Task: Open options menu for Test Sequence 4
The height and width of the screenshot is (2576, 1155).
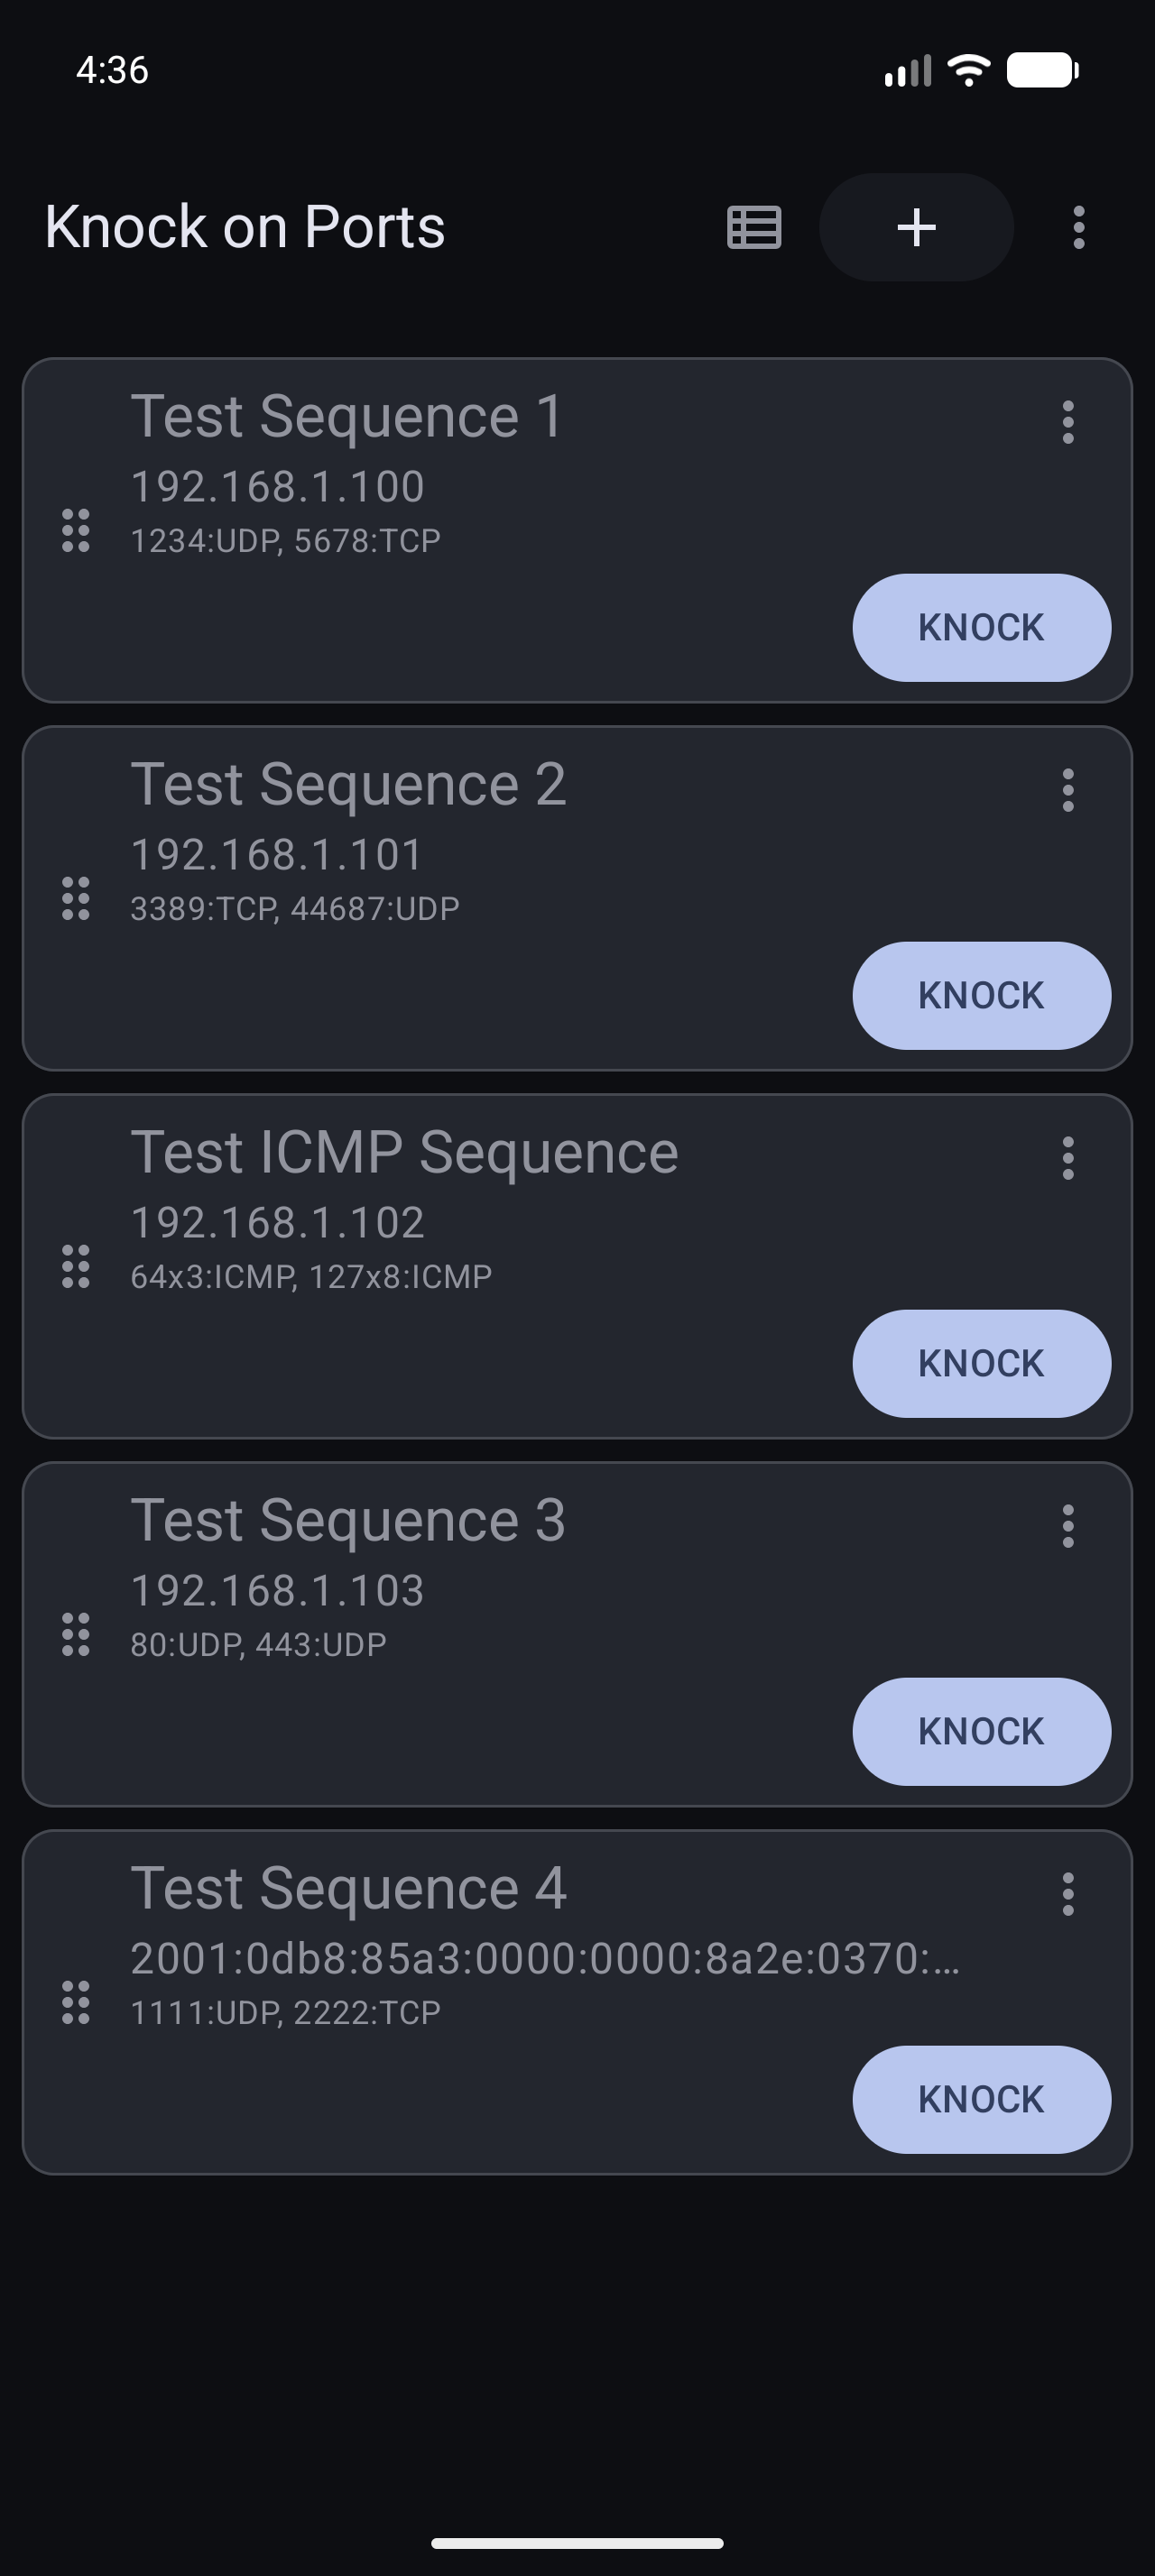Action: point(1068,1894)
